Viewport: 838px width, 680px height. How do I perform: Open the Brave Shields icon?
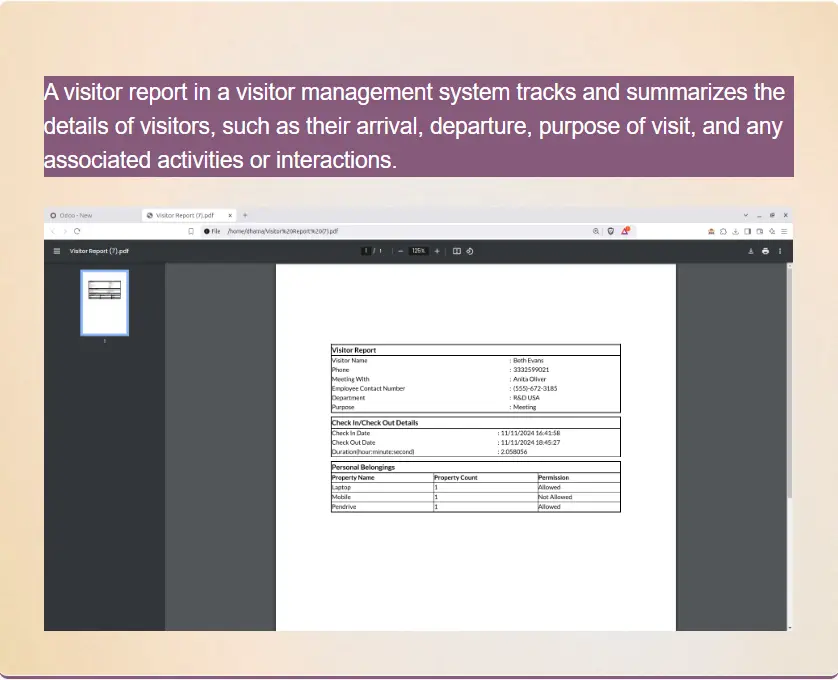(610, 231)
